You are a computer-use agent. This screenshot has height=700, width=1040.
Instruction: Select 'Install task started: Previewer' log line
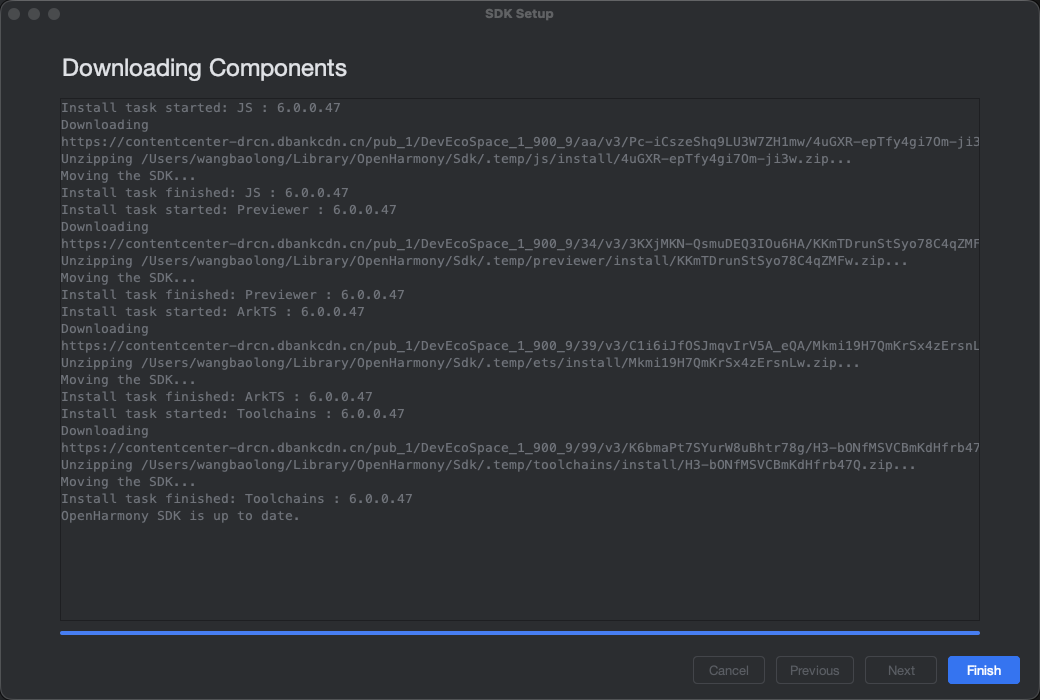[229, 210]
